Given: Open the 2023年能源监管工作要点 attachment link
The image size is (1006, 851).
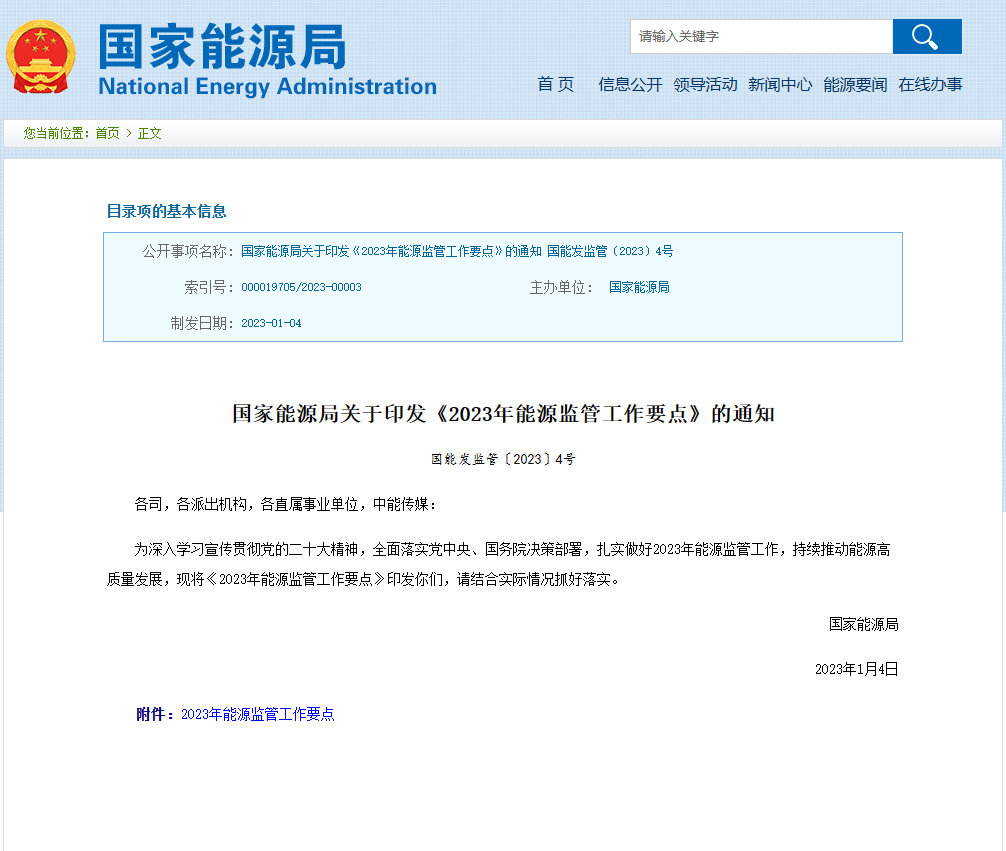Looking at the screenshot, I should pyautogui.click(x=257, y=714).
